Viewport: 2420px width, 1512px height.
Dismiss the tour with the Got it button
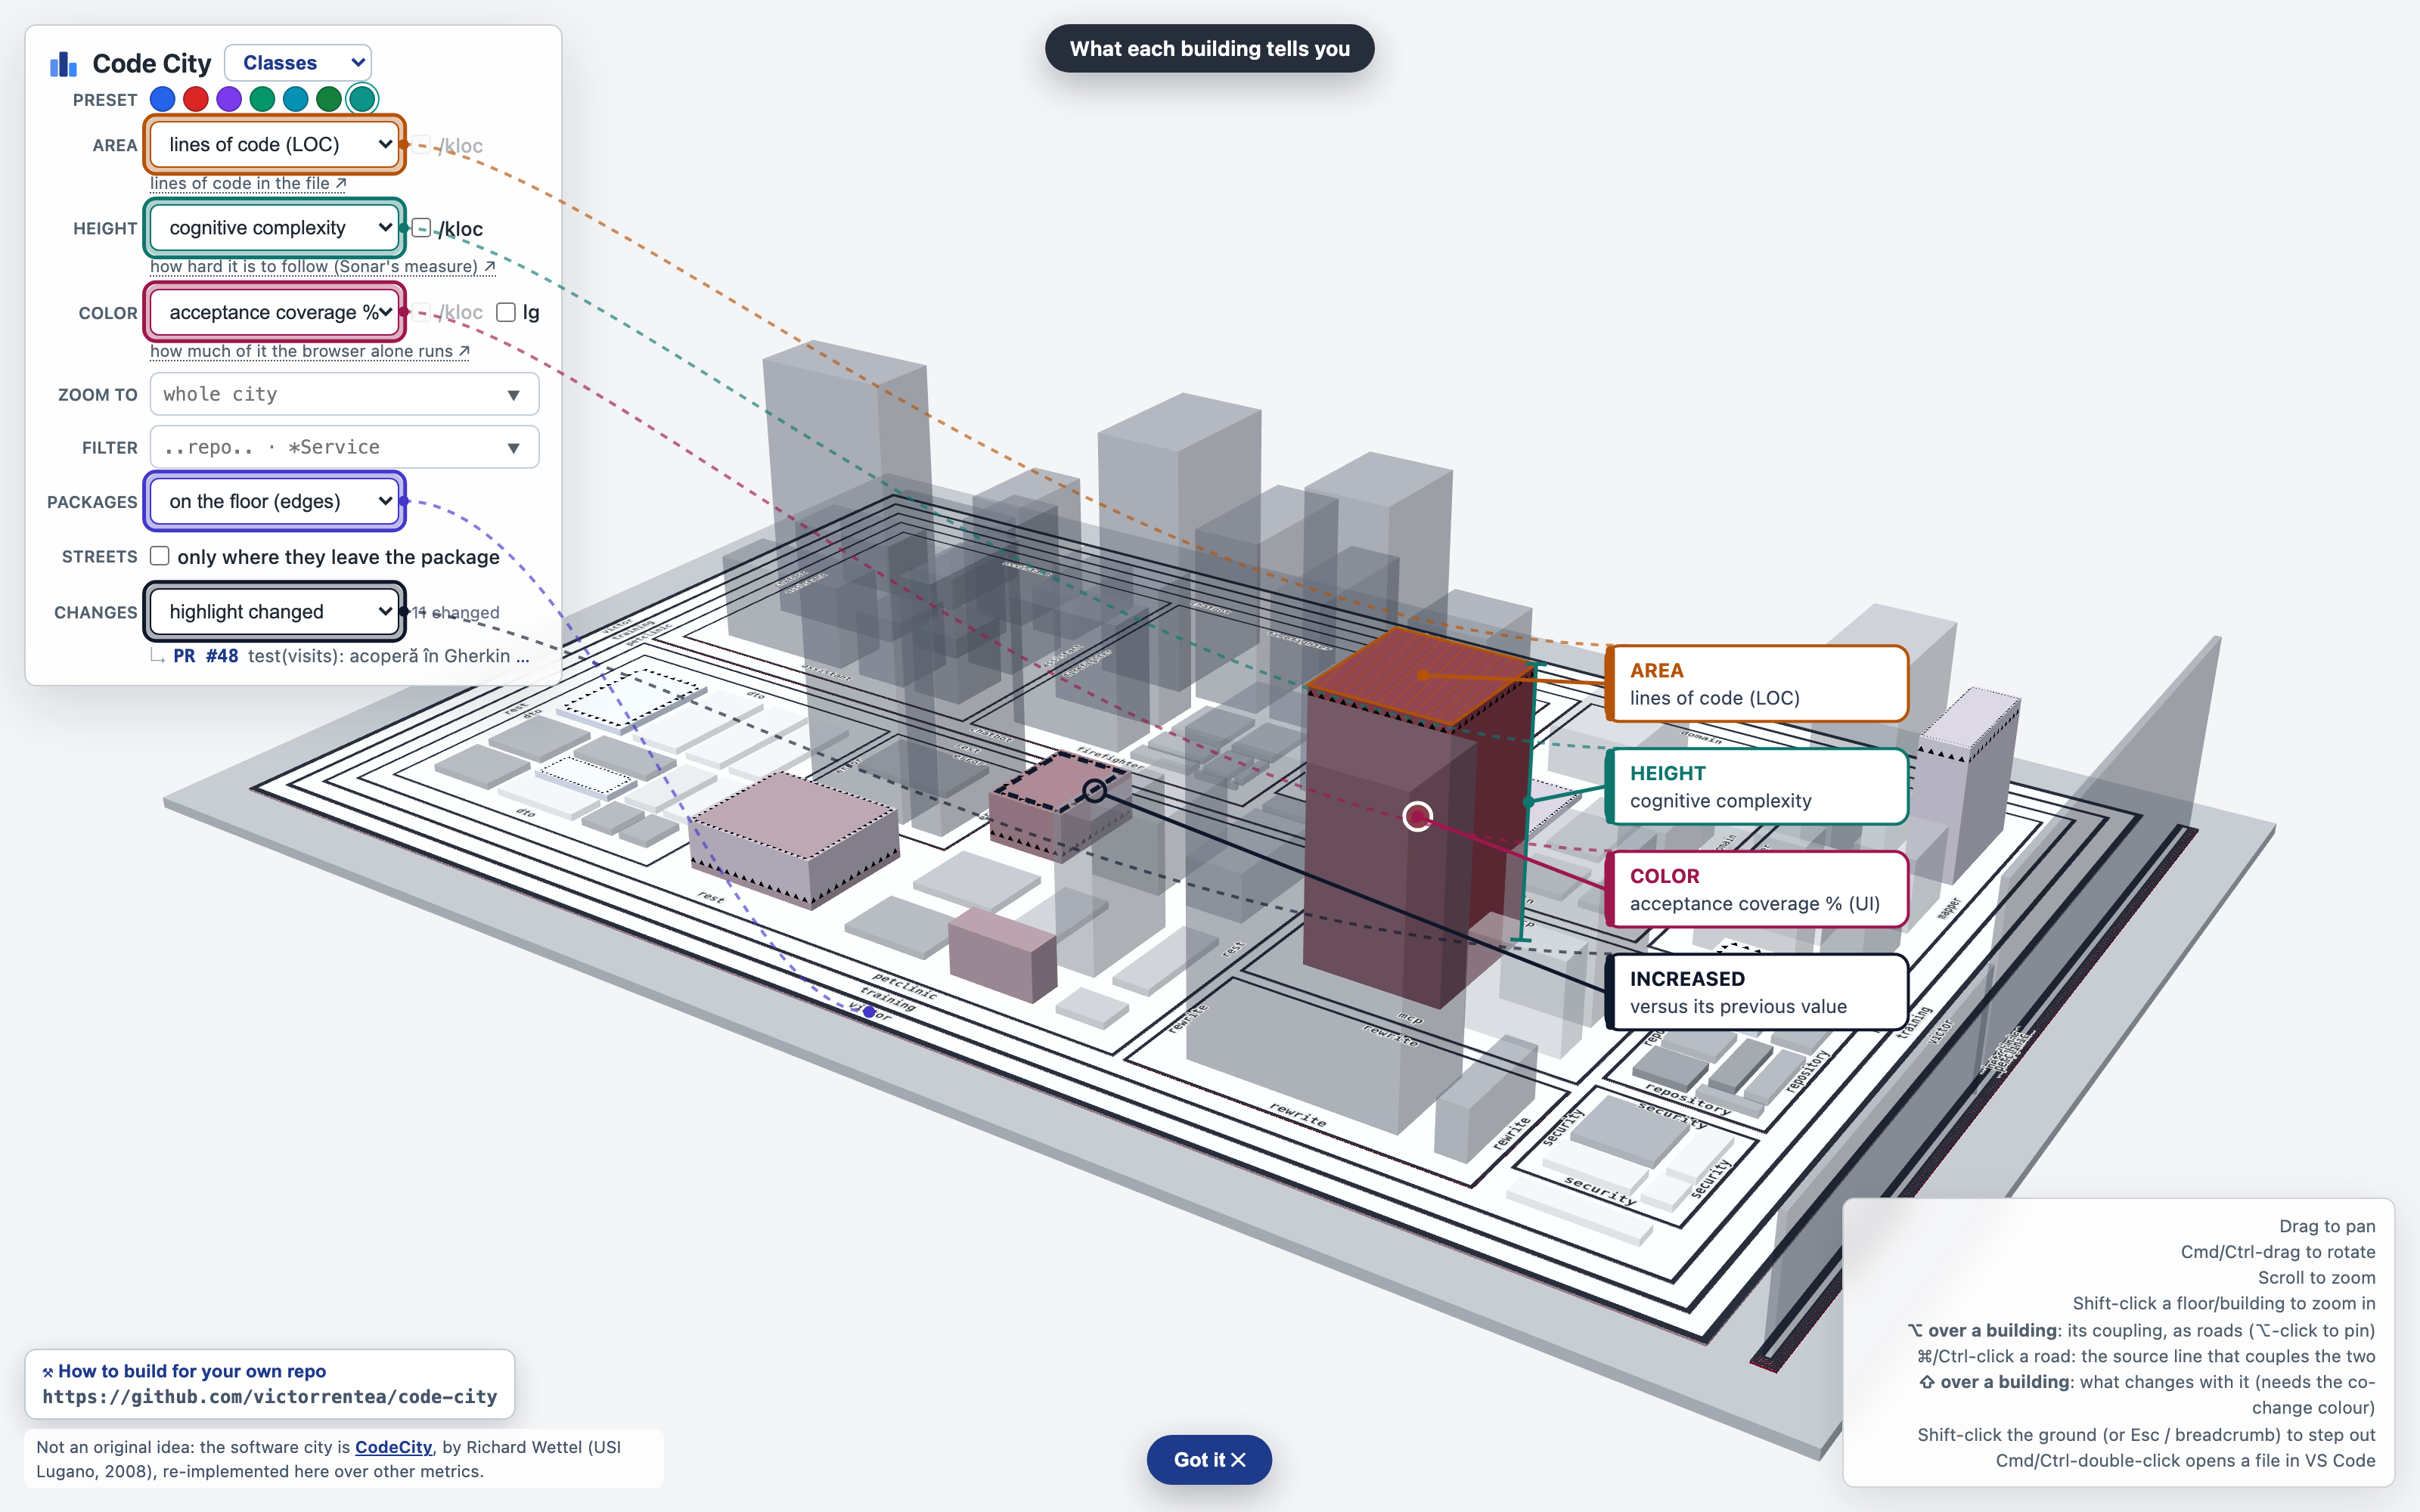(1209, 1460)
